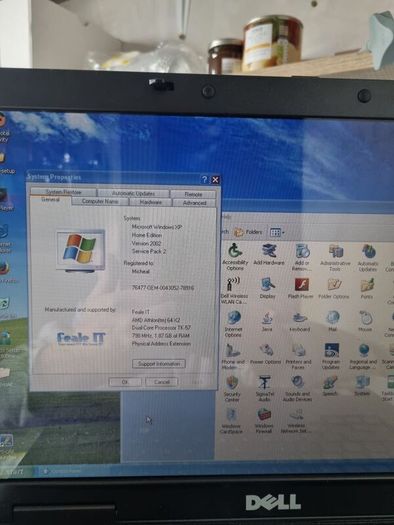Switch to the System Restore tab
Image resolution: width=394 pixels, height=525 pixels.
[63, 192]
